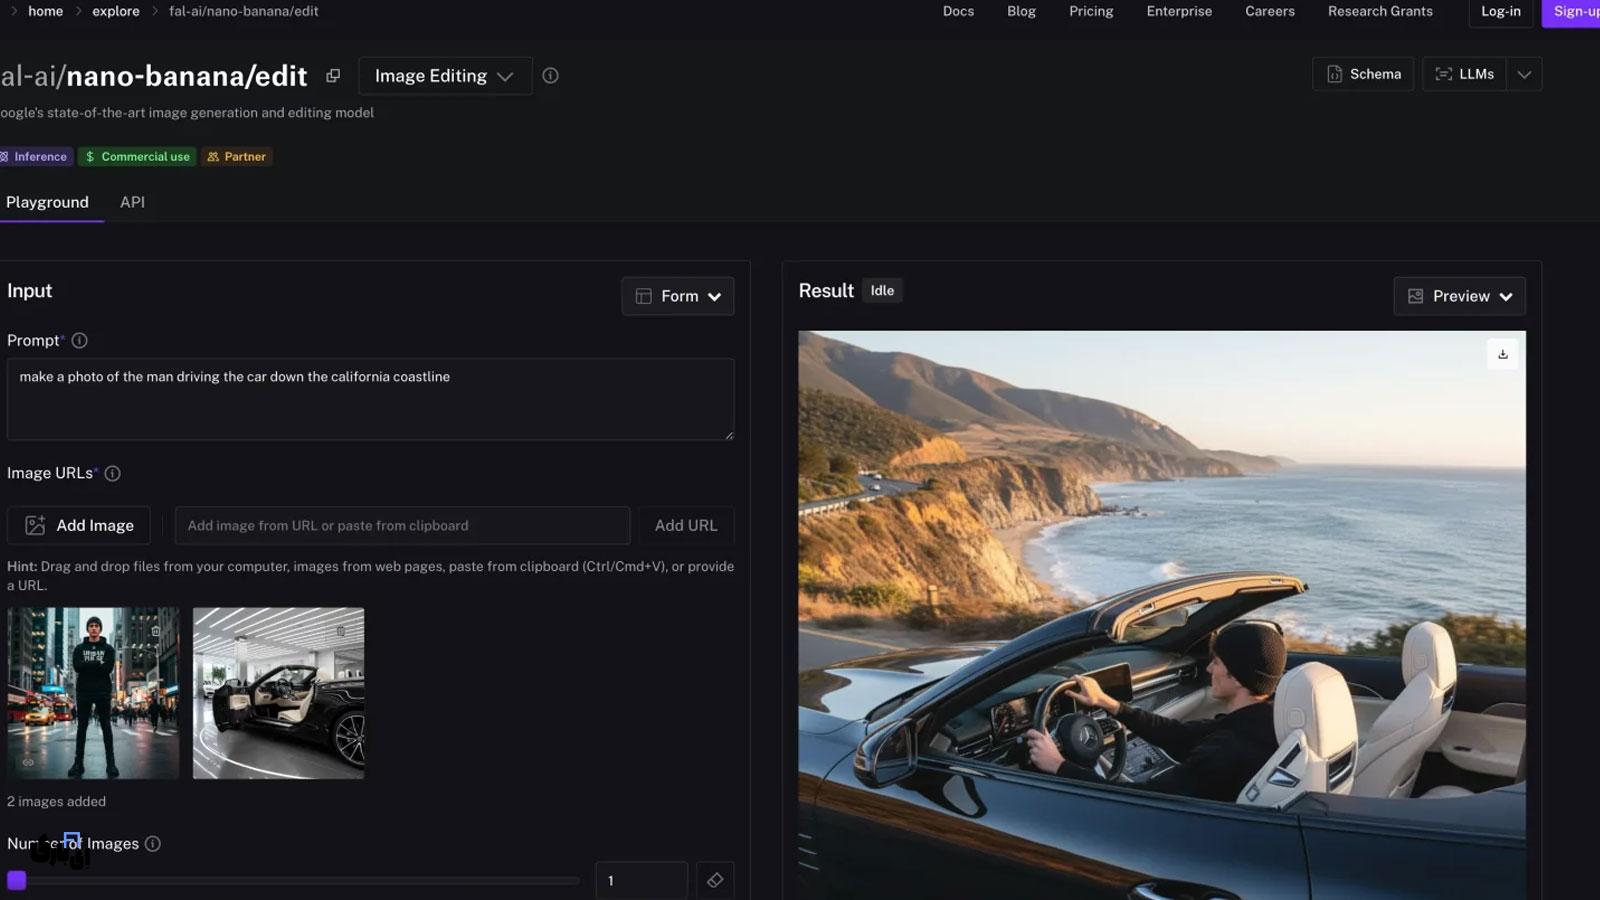
Task: Delete the car showroom image
Action: tap(341, 631)
